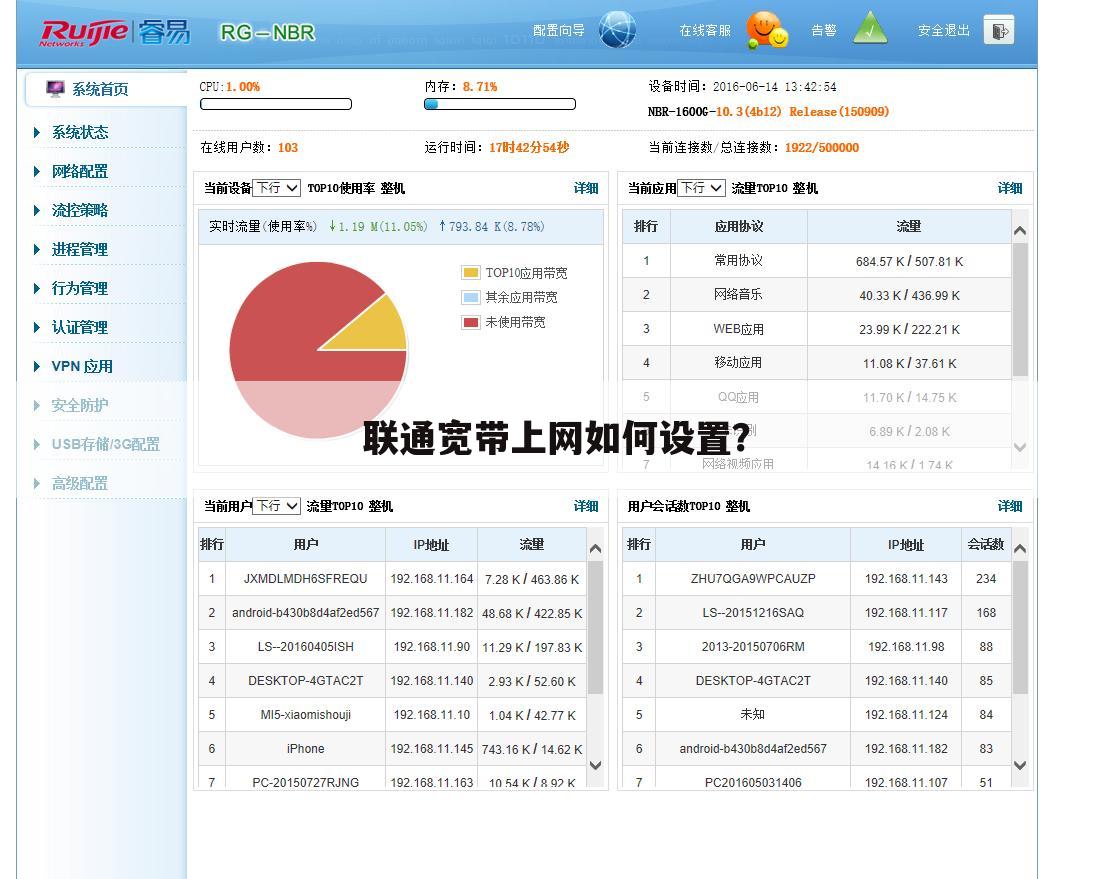Open 详细 for 当前应用 流量TOP10 panel
The image size is (1111, 879).
1010,188
